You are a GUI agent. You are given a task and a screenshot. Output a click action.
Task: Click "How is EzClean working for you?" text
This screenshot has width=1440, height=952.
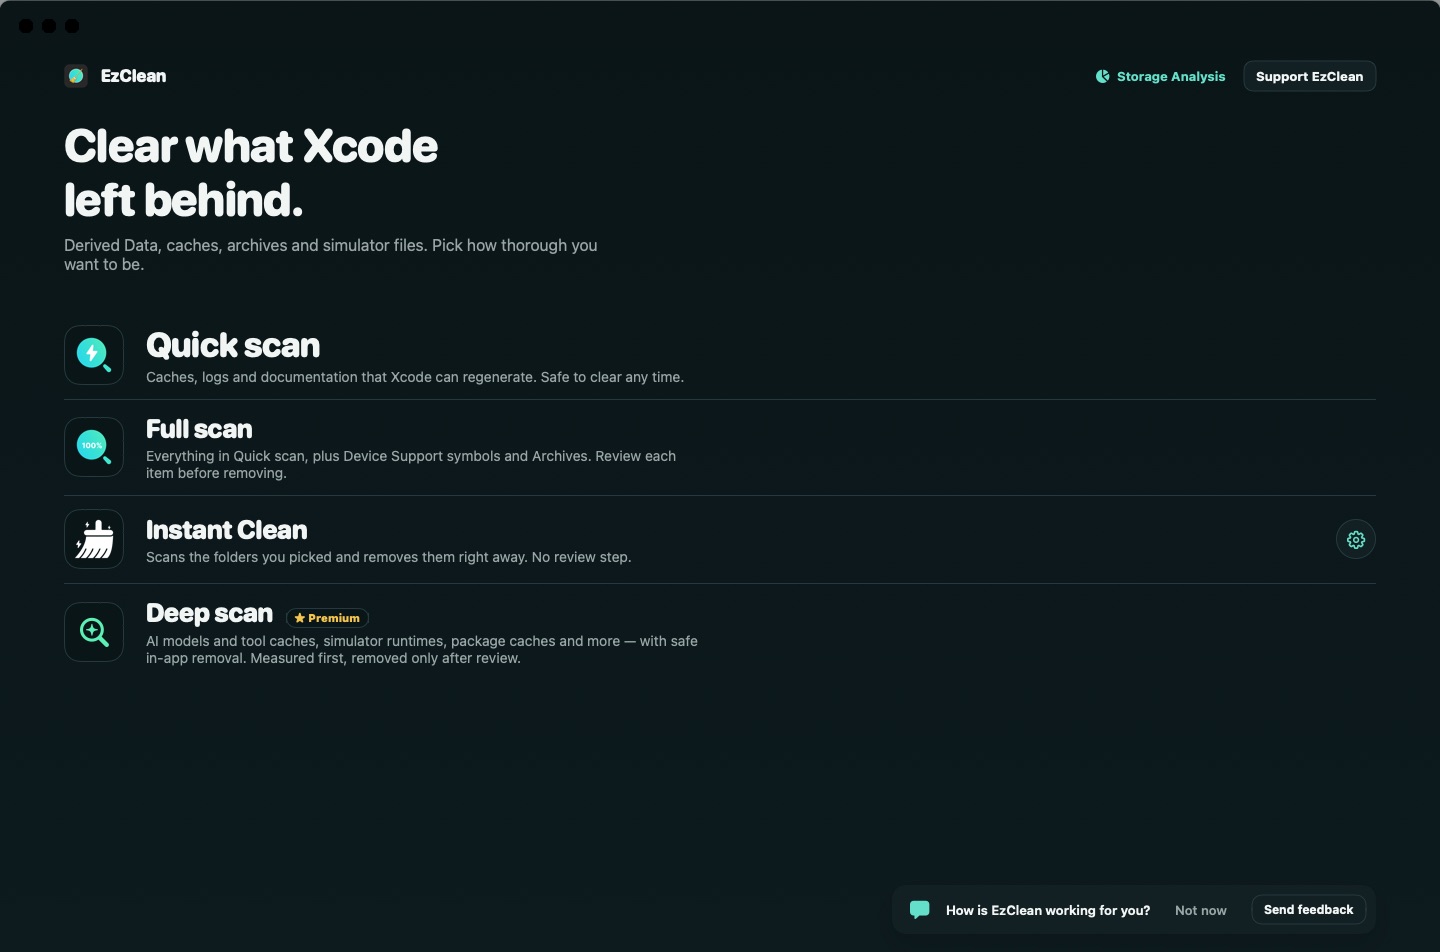click(x=1048, y=910)
